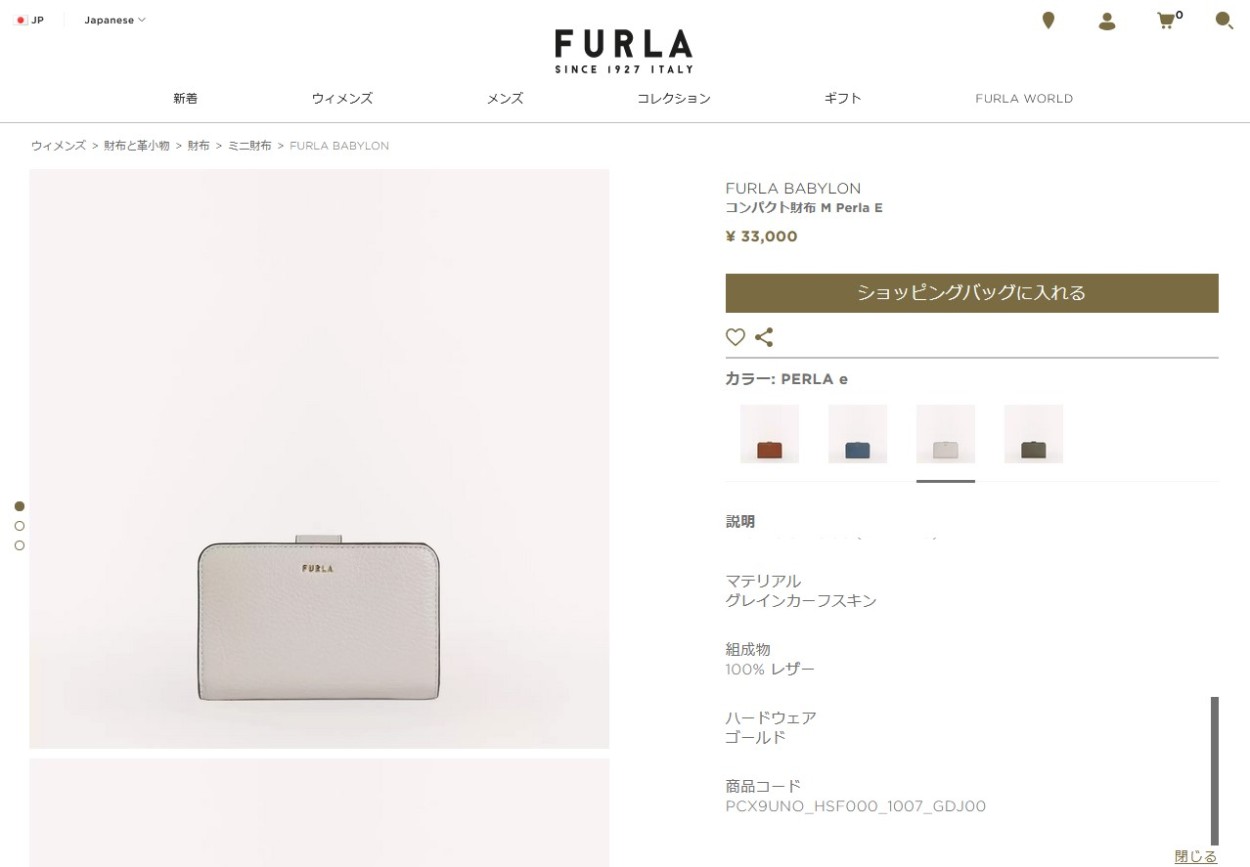Open the ギフト menu
The height and width of the screenshot is (867, 1250).
842,98
